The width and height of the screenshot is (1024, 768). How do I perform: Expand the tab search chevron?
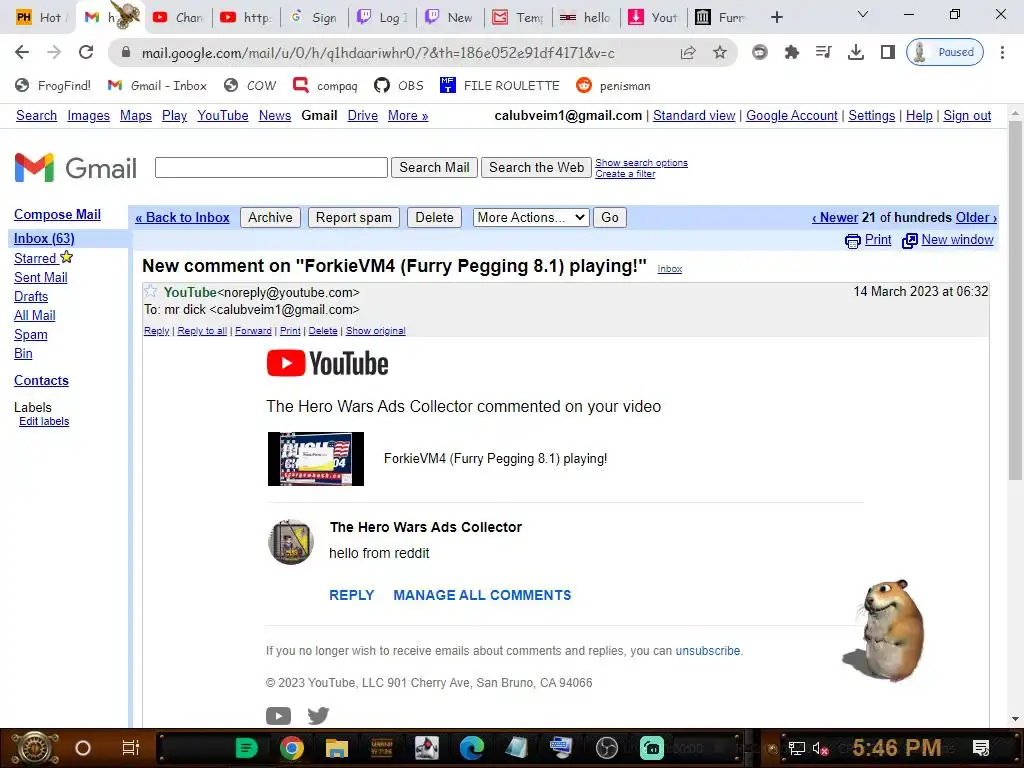pos(863,14)
